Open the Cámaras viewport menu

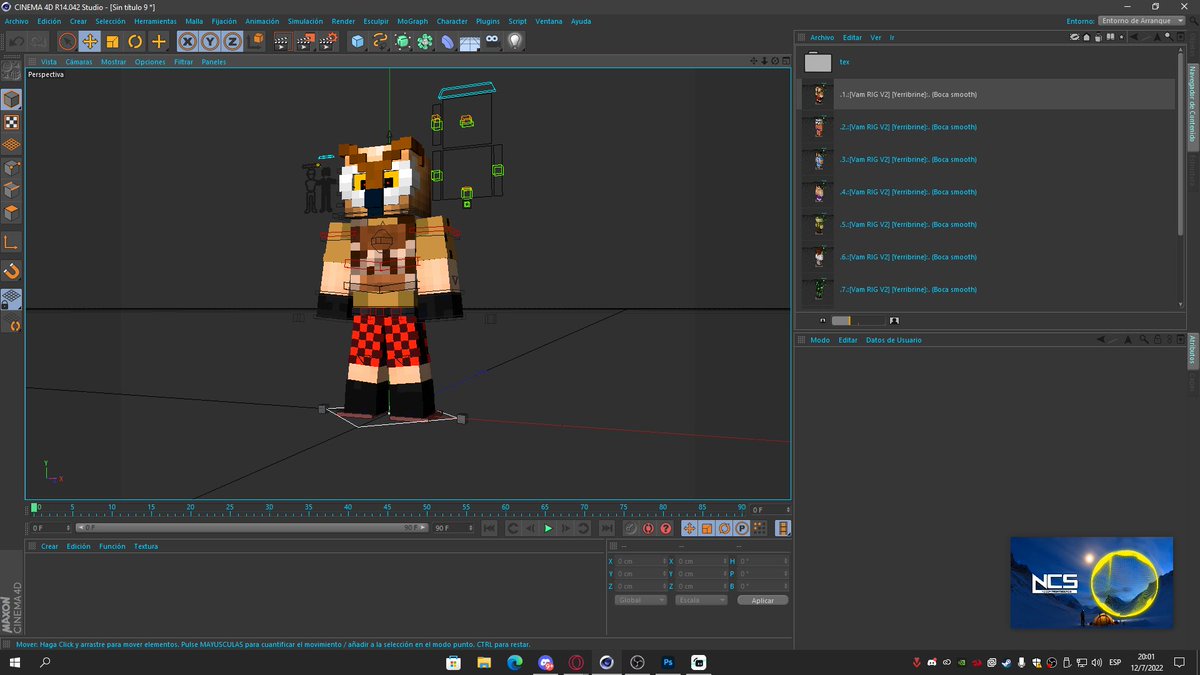(79, 62)
